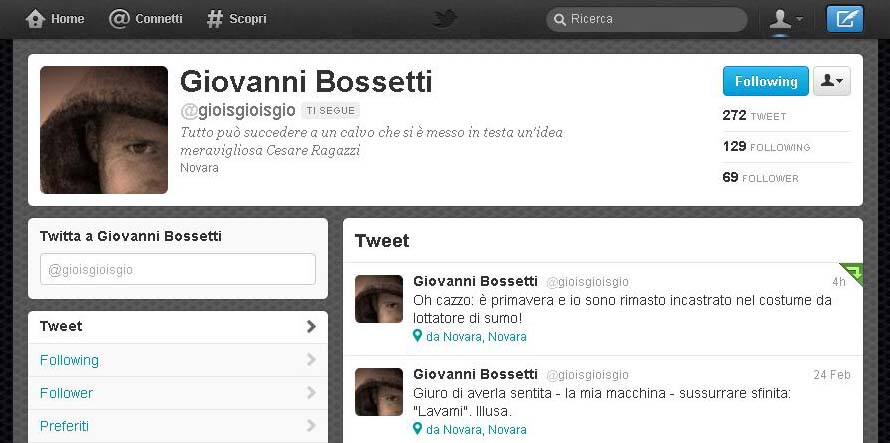
Task: Click the Connetti @ icon
Action: pyautogui.click(x=119, y=19)
